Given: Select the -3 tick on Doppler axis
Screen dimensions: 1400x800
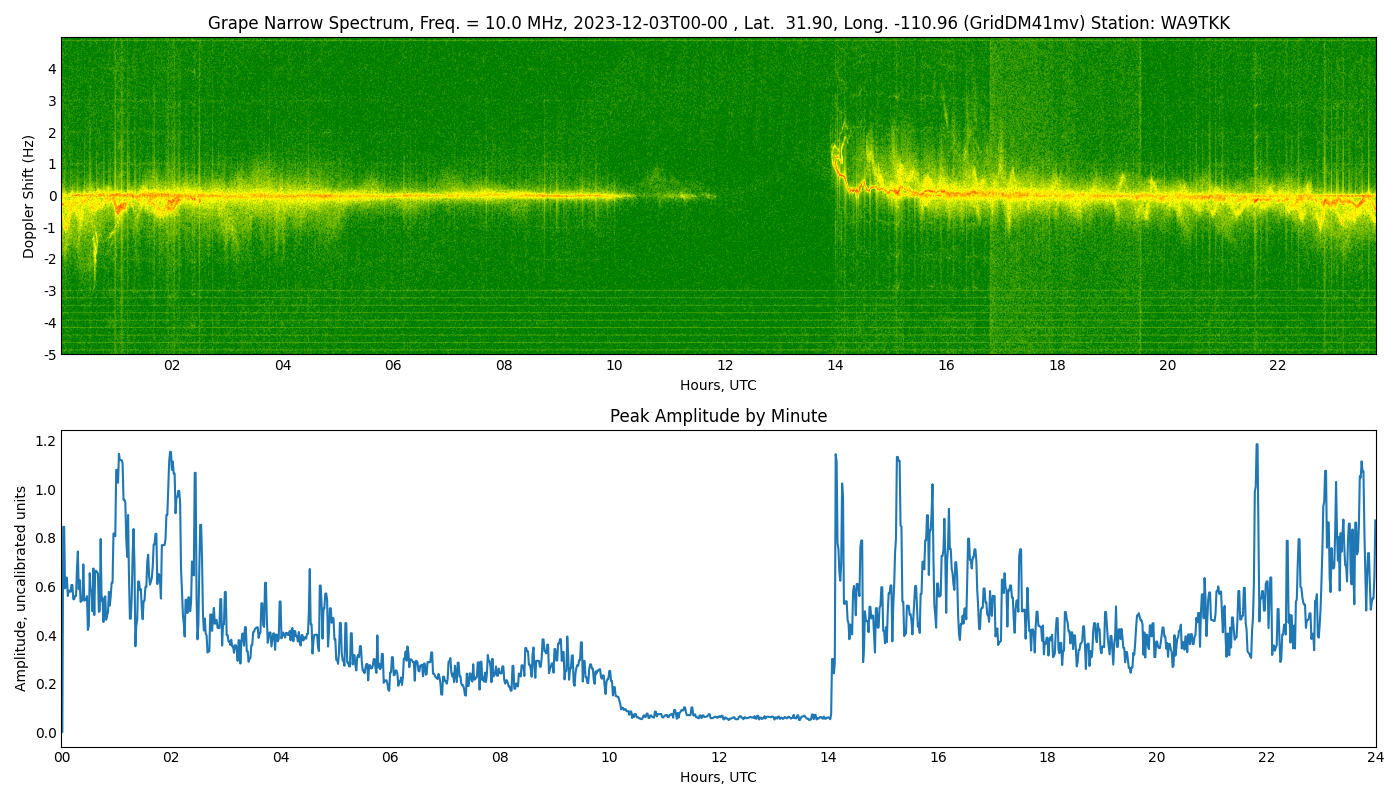Looking at the screenshot, I should point(49,291).
